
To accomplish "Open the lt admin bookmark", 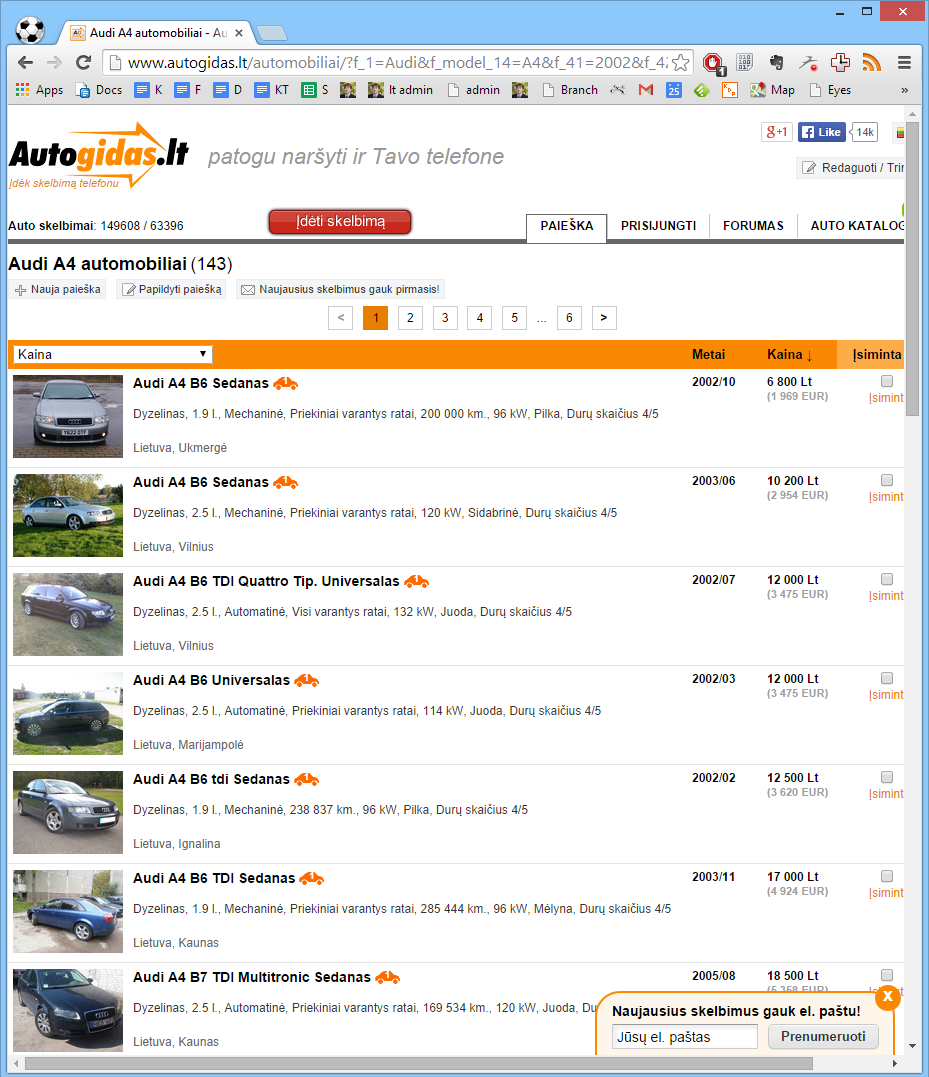I will click(x=402, y=90).
